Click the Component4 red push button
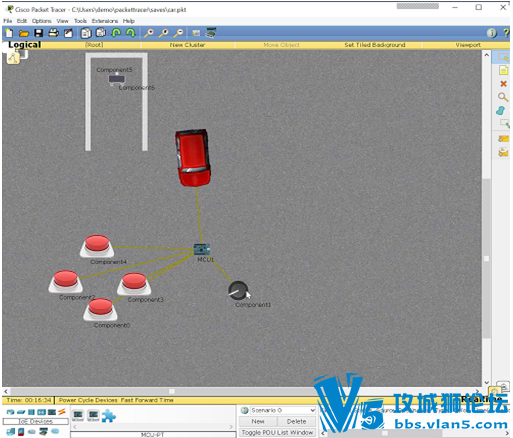This screenshot has width=513, height=438. (97, 246)
